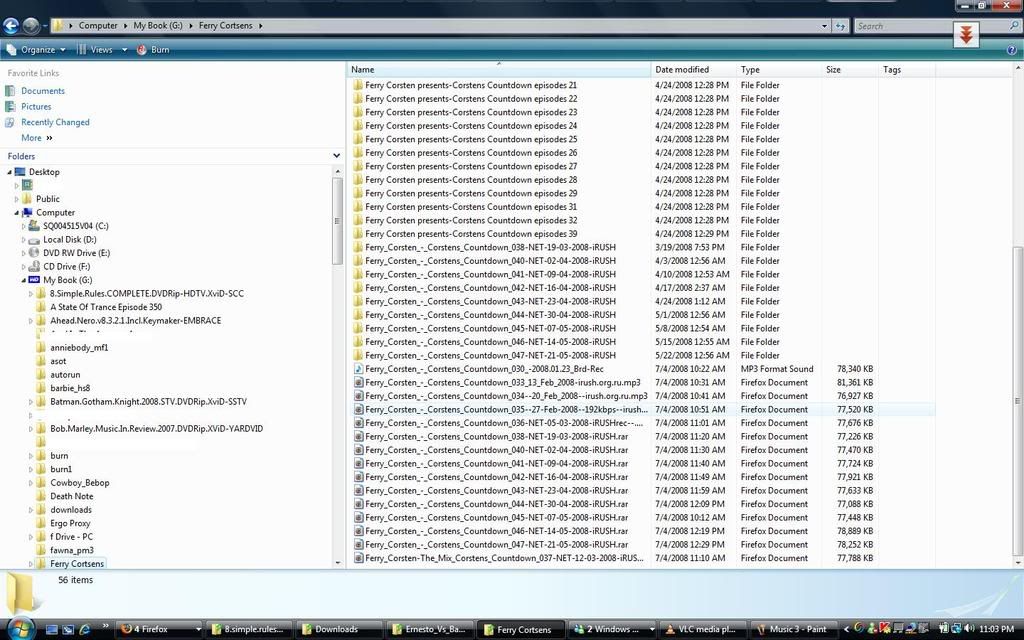Click the folder icon of Corstens Countdown episodes 21
This screenshot has width=1024, height=640.
(358, 85)
